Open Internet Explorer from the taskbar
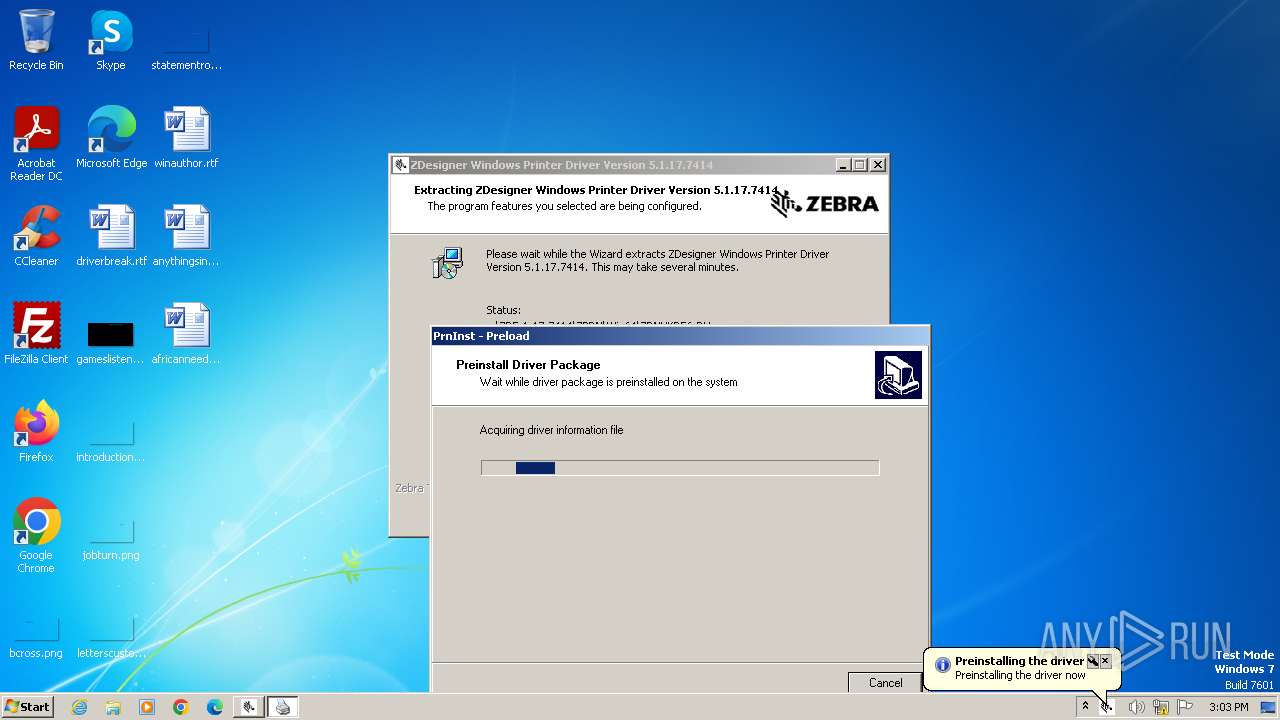This screenshot has width=1280, height=720. click(79, 707)
